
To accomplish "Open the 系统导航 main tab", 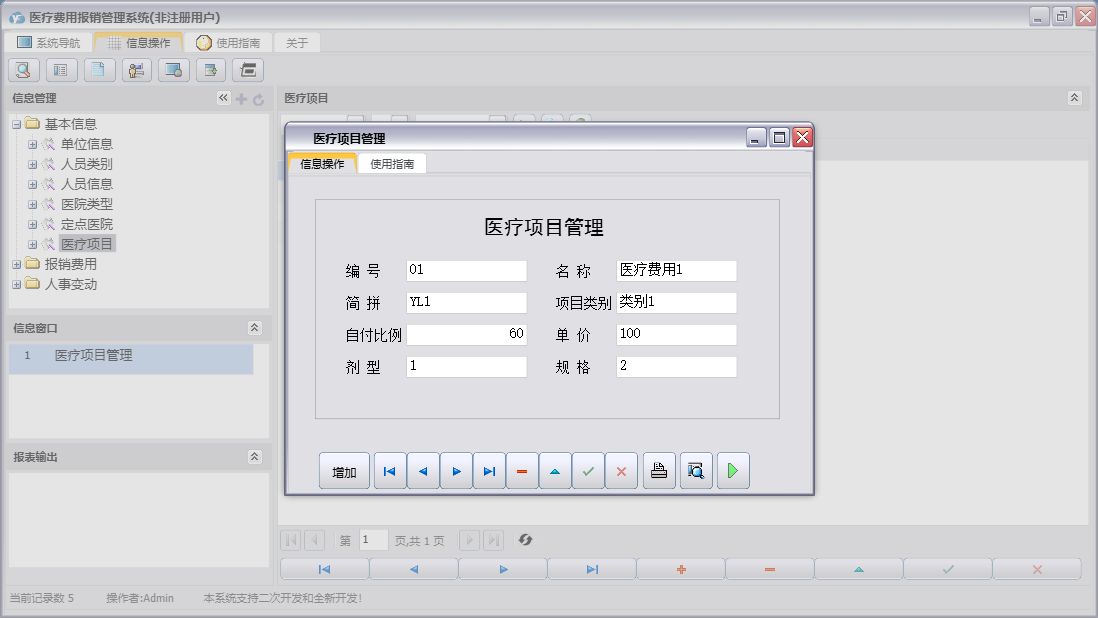I will point(49,43).
